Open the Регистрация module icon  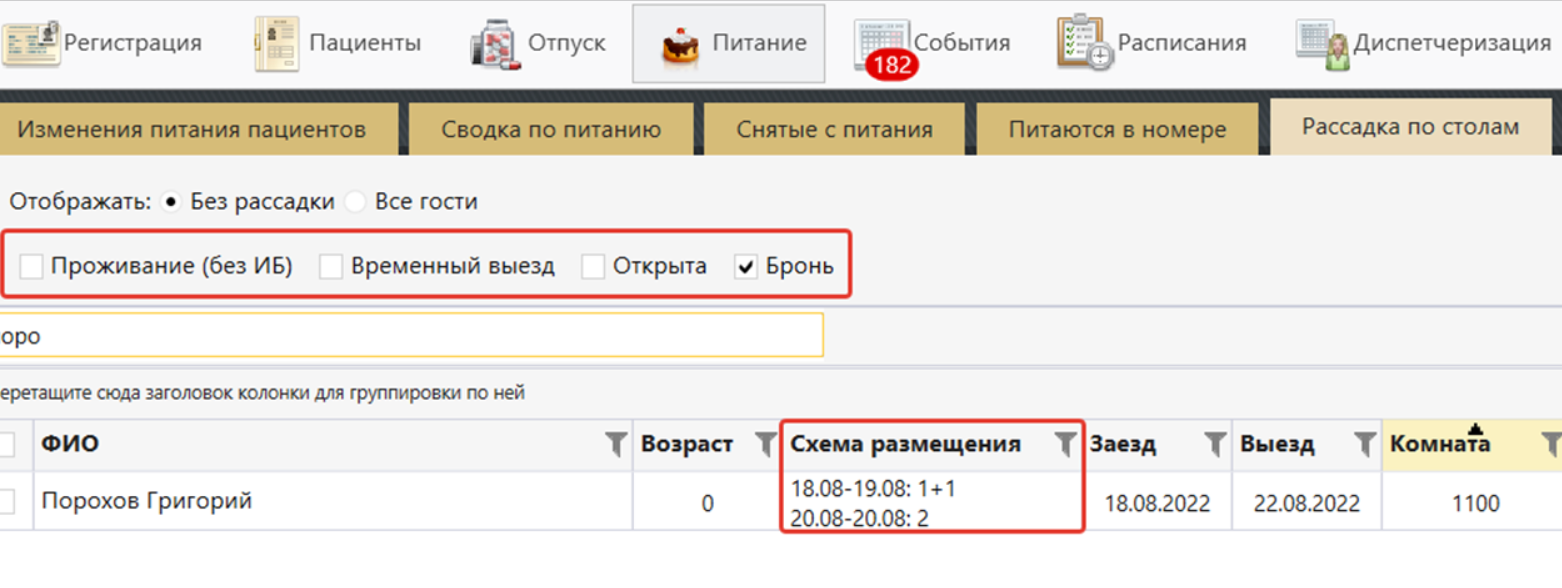pyautogui.click(x=30, y=44)
